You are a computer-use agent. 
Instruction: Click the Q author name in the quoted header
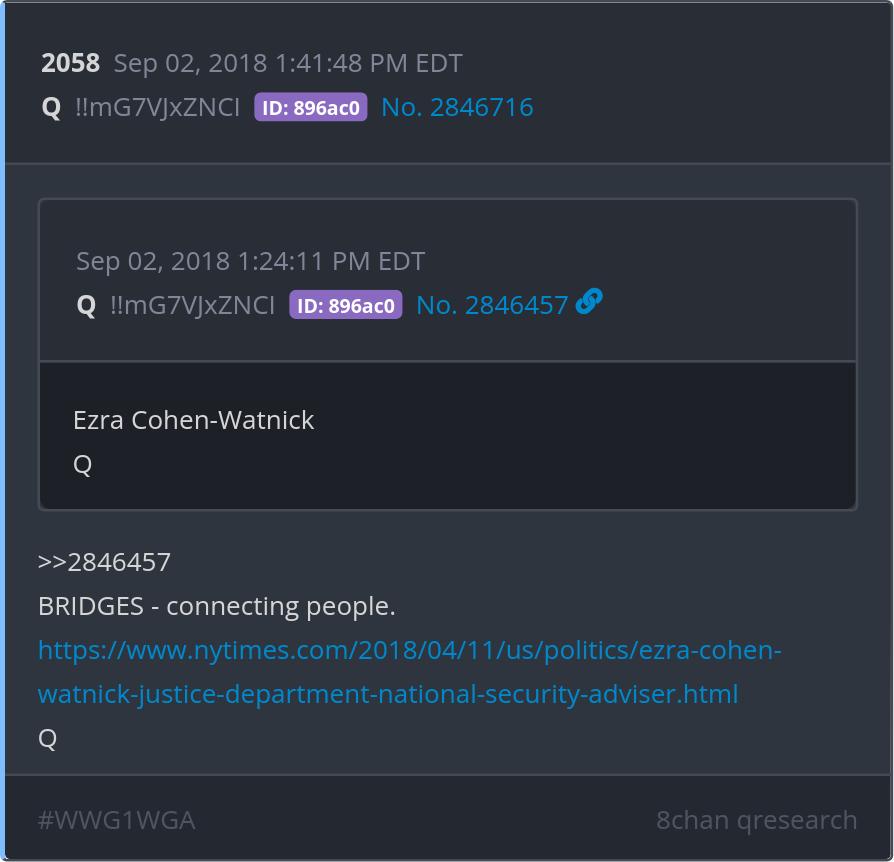click(86, 305)
